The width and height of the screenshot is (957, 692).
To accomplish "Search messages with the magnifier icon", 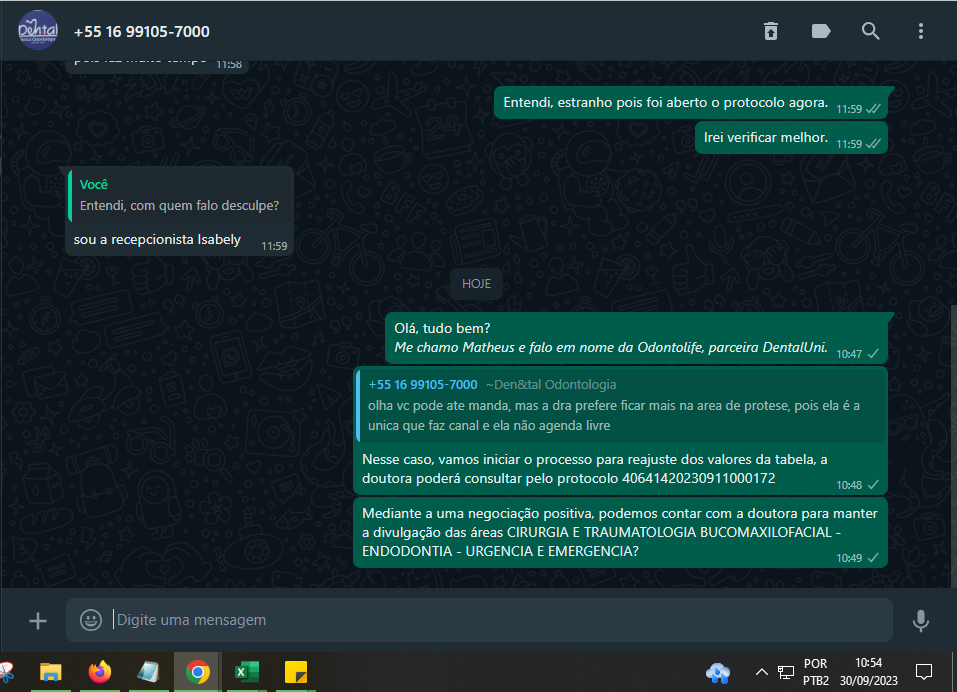I will [870, 31].
